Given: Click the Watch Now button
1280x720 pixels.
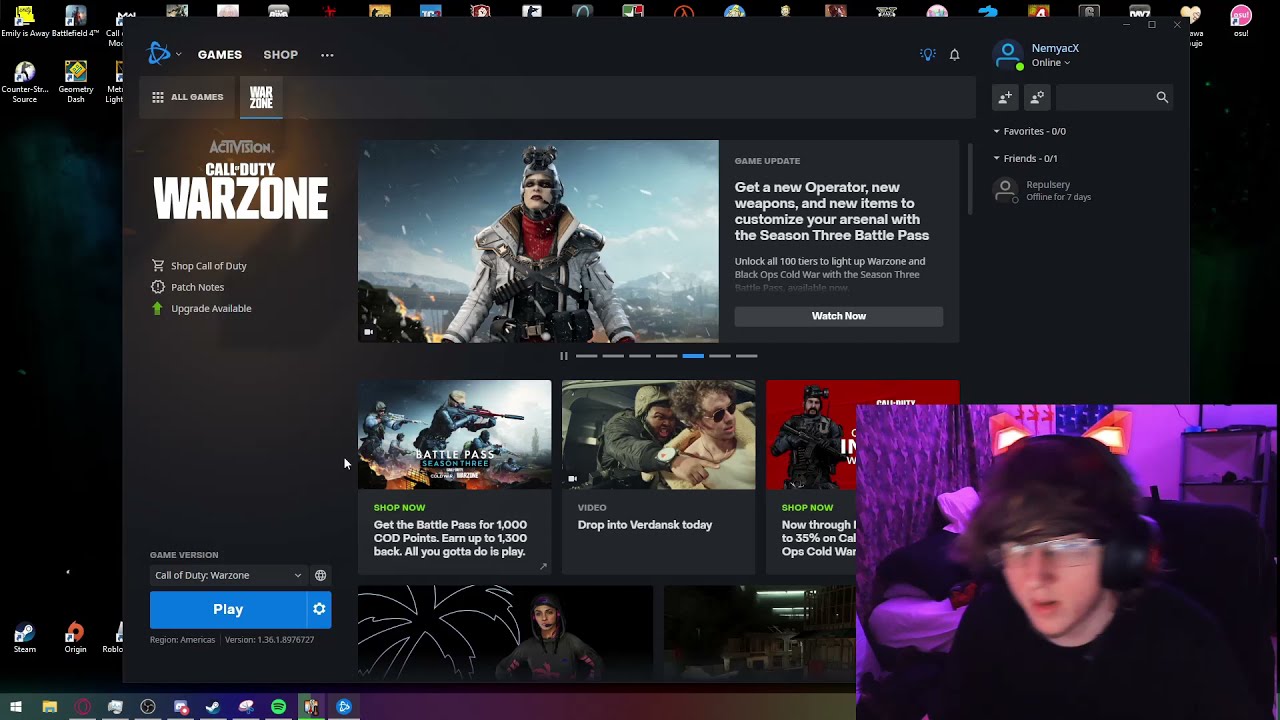Looking at the screenshot, I should (839, 316).
